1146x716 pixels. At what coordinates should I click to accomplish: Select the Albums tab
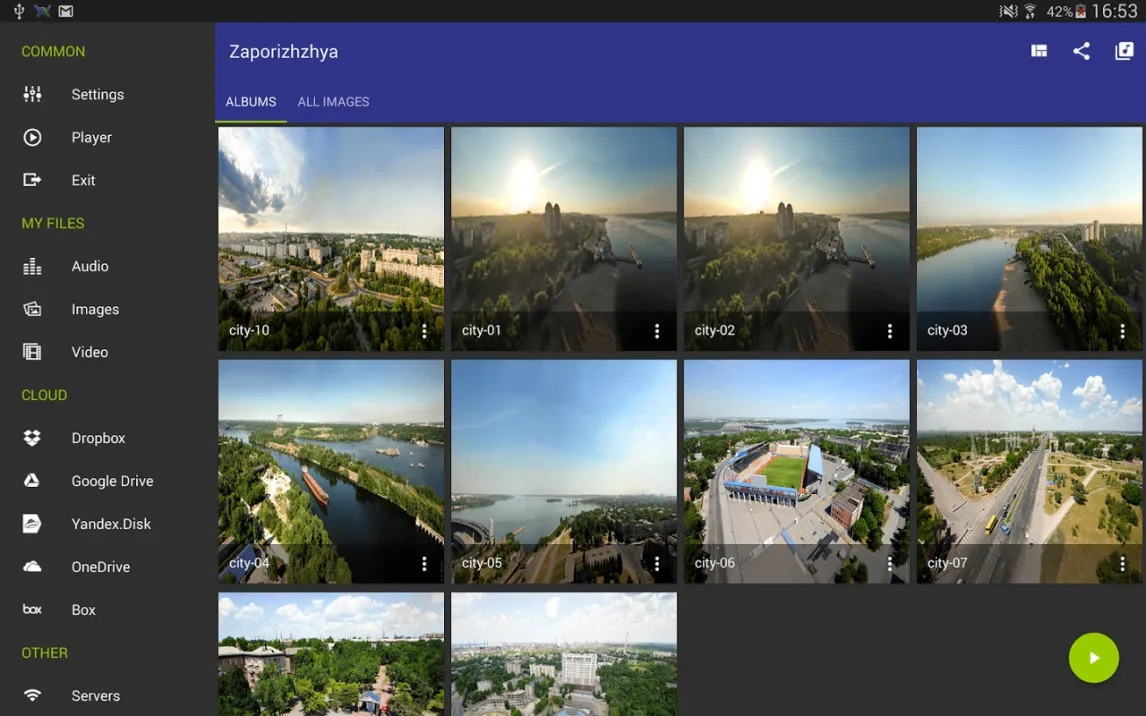pyautogui.click(x=250, y=102)
